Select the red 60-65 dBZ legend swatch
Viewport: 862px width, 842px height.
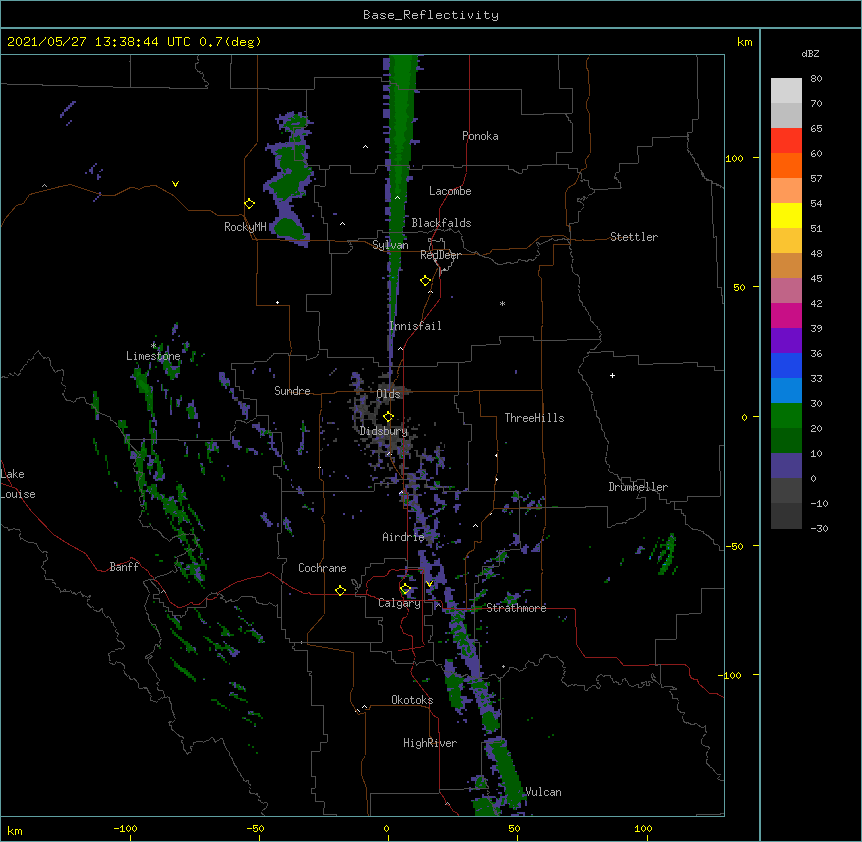click(786, 140)
